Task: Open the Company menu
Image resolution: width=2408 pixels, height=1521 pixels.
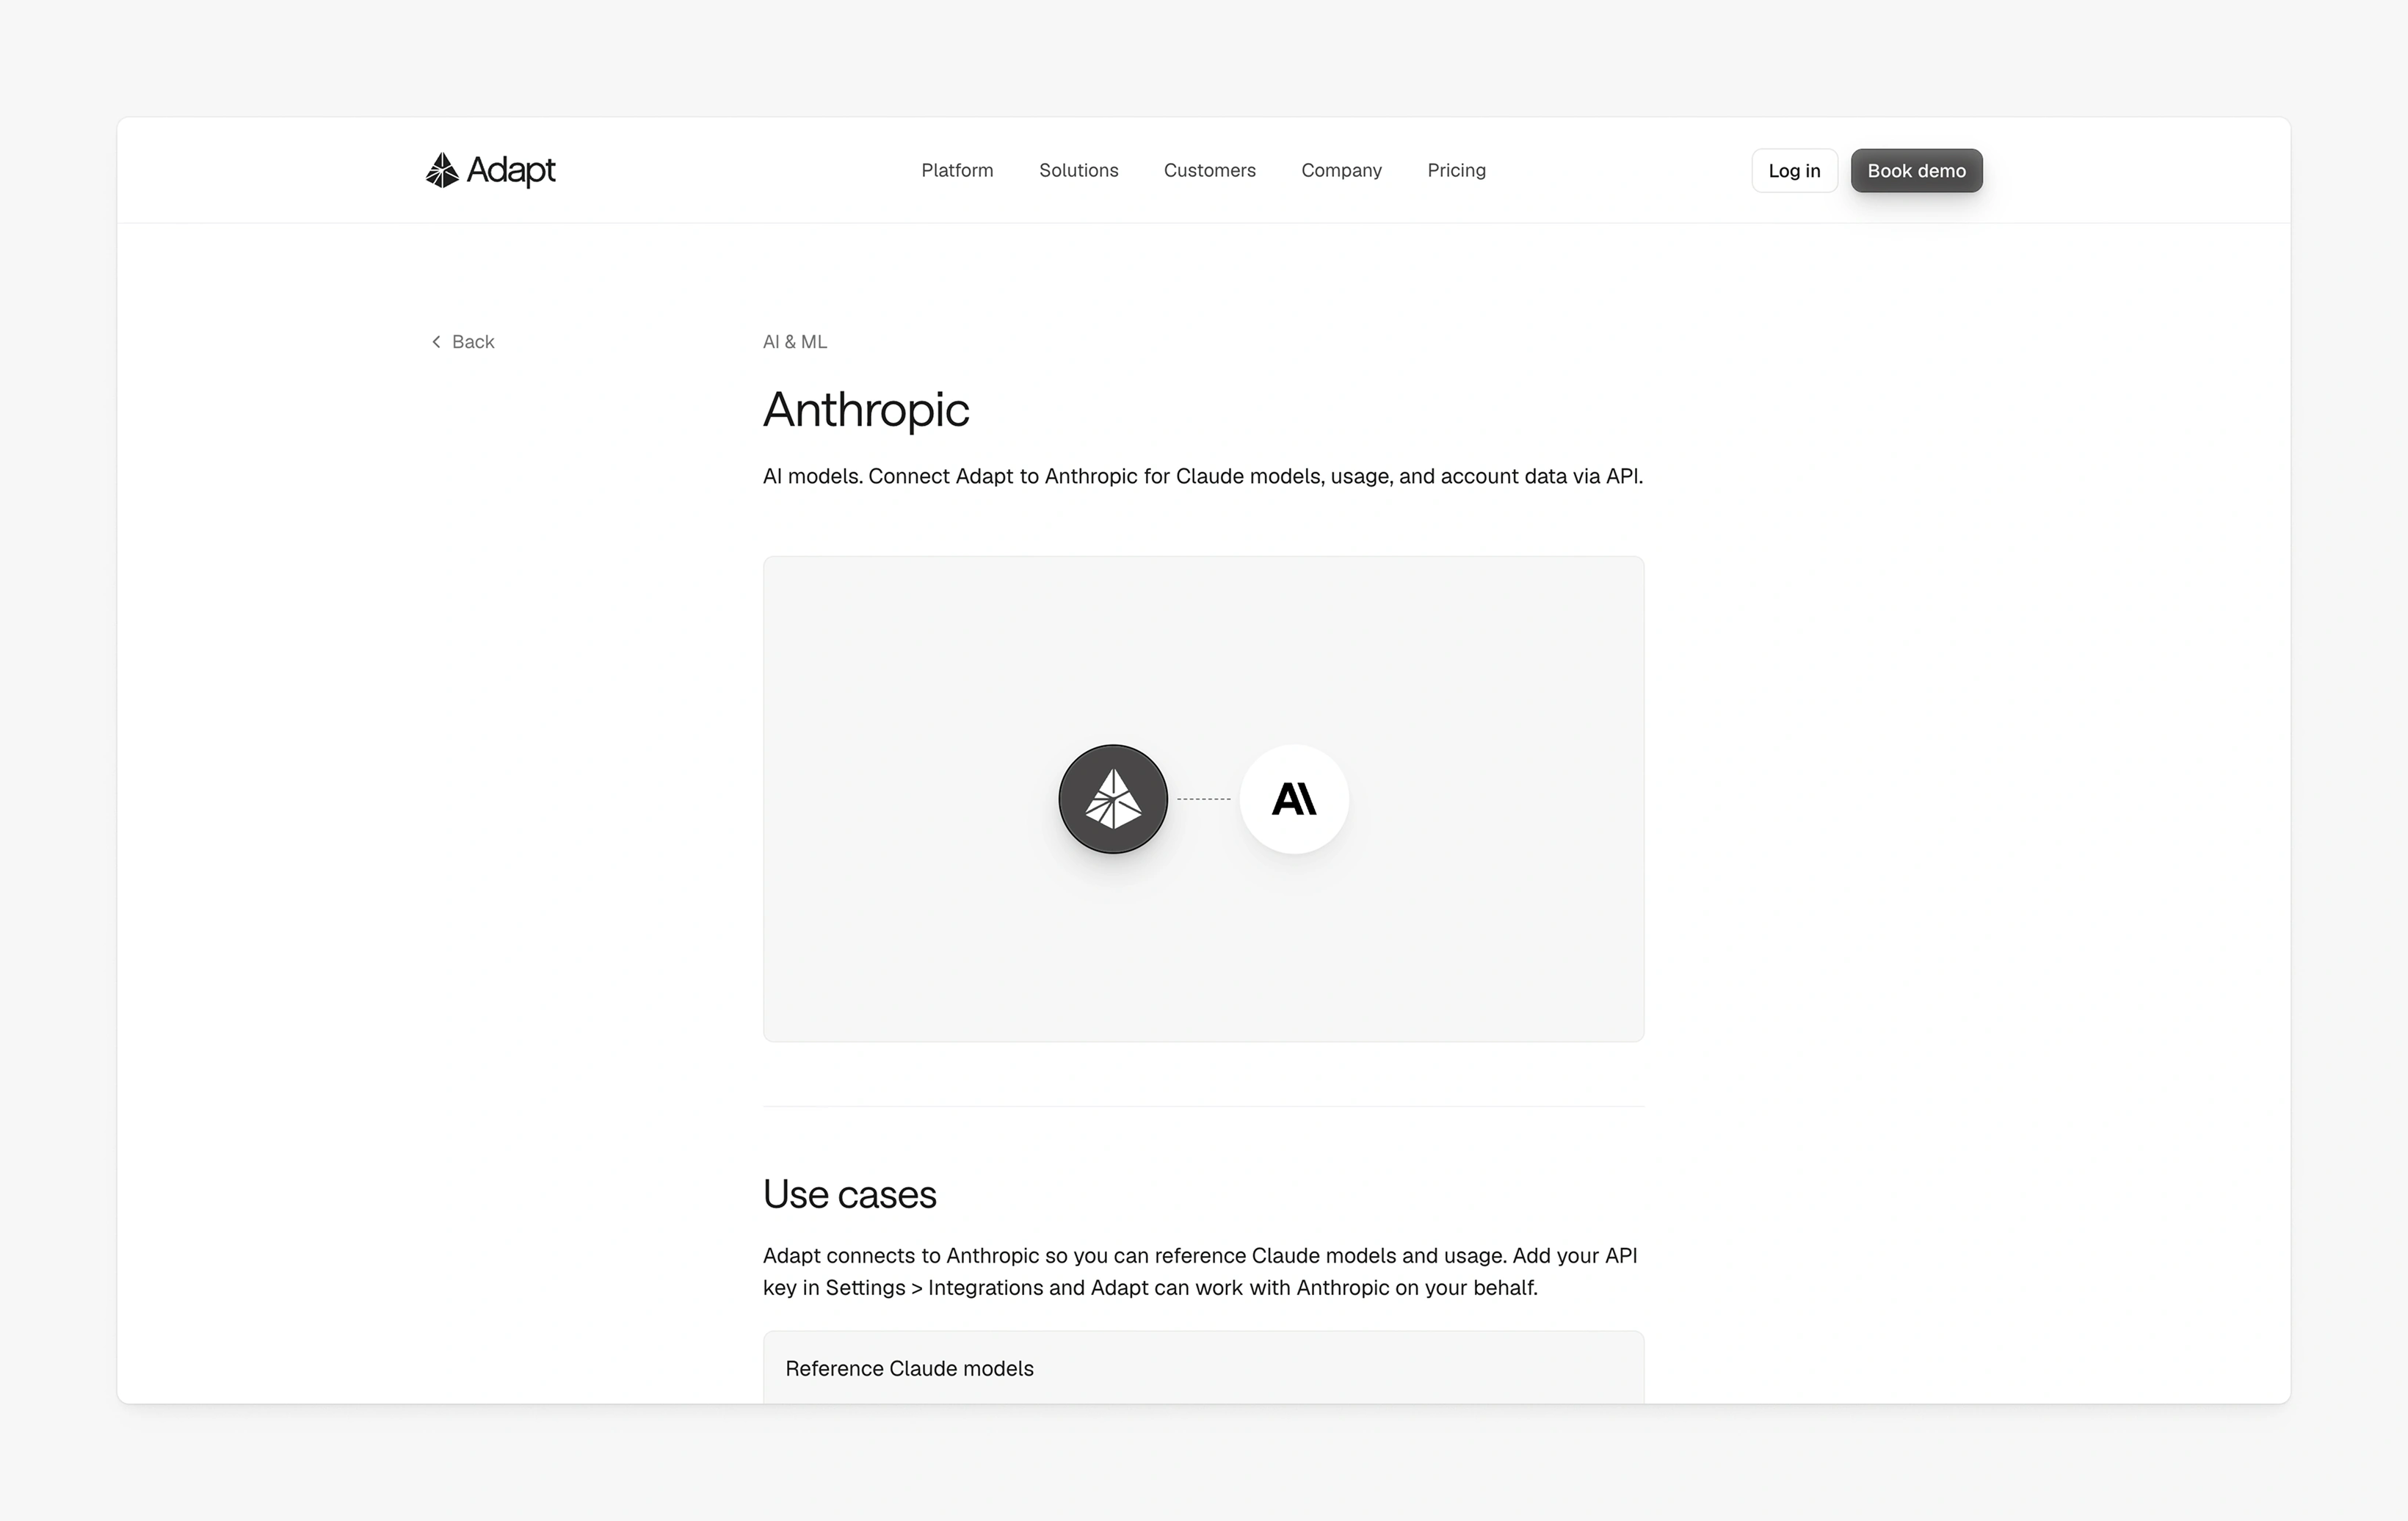Action: [x=1341, y=170]
